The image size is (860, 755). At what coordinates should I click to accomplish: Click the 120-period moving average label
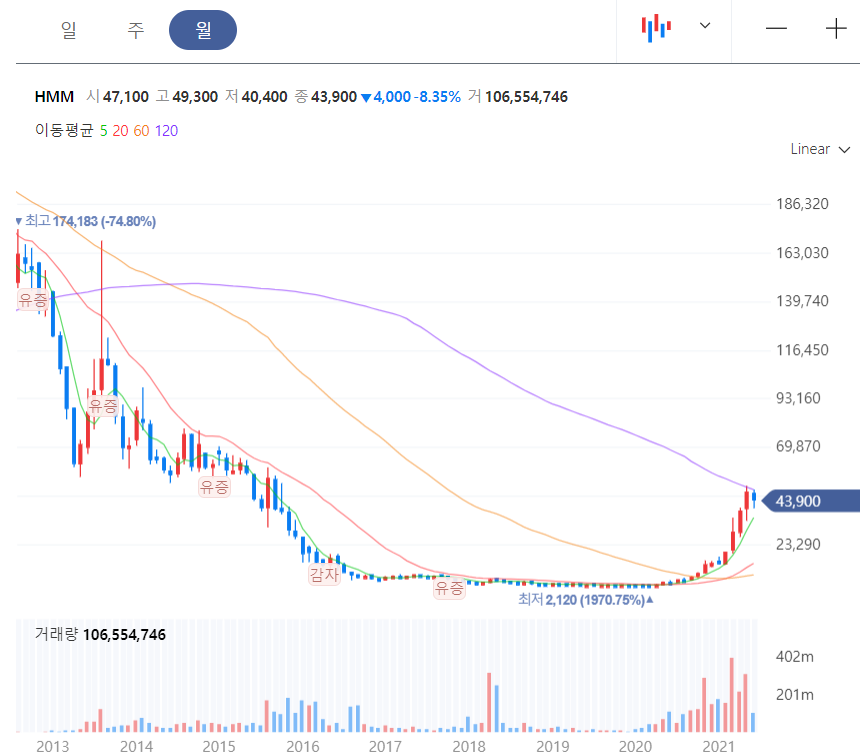(166, 130)
